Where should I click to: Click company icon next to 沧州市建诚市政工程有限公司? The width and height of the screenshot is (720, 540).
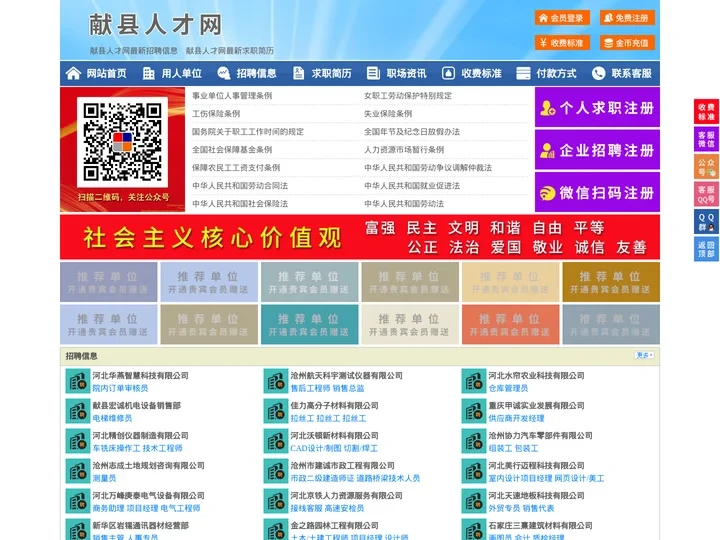(x=276, y=471)
